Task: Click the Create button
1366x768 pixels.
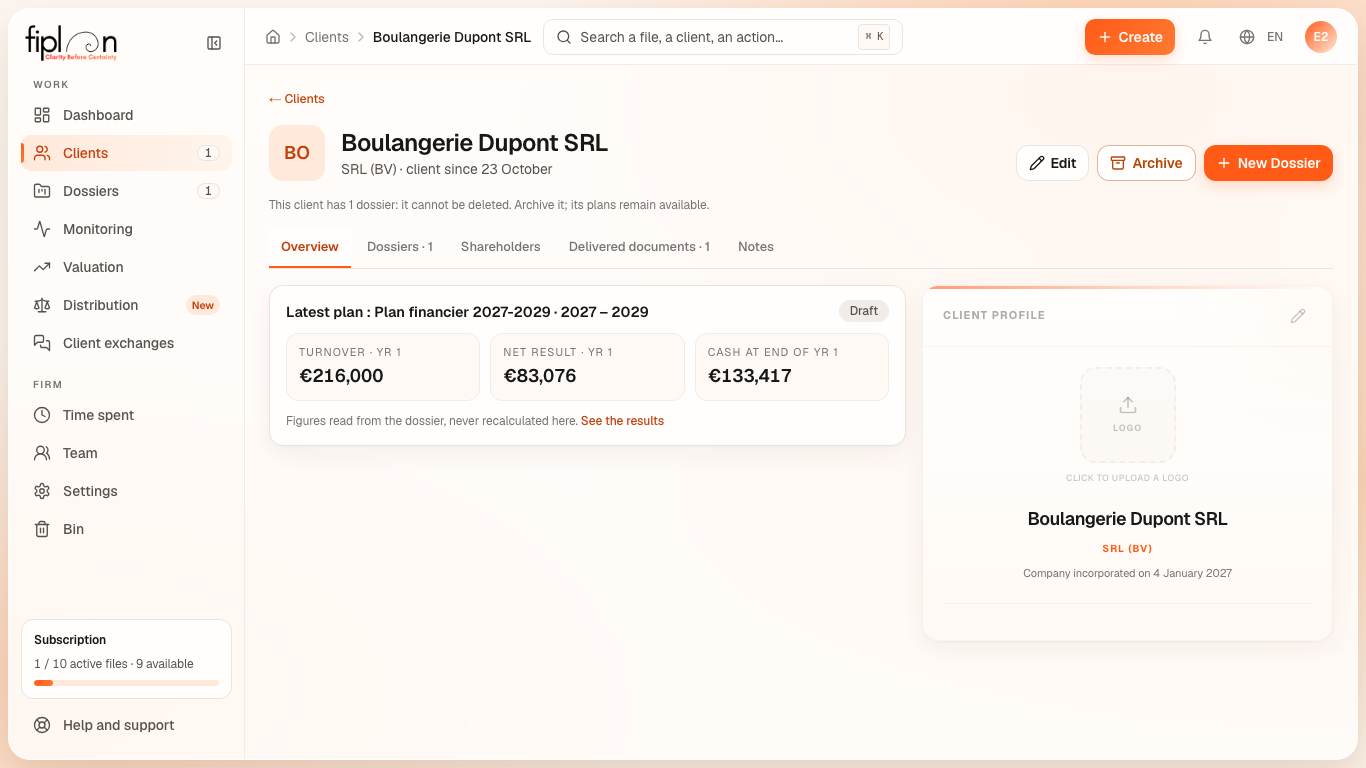Action: (1130, 37)
